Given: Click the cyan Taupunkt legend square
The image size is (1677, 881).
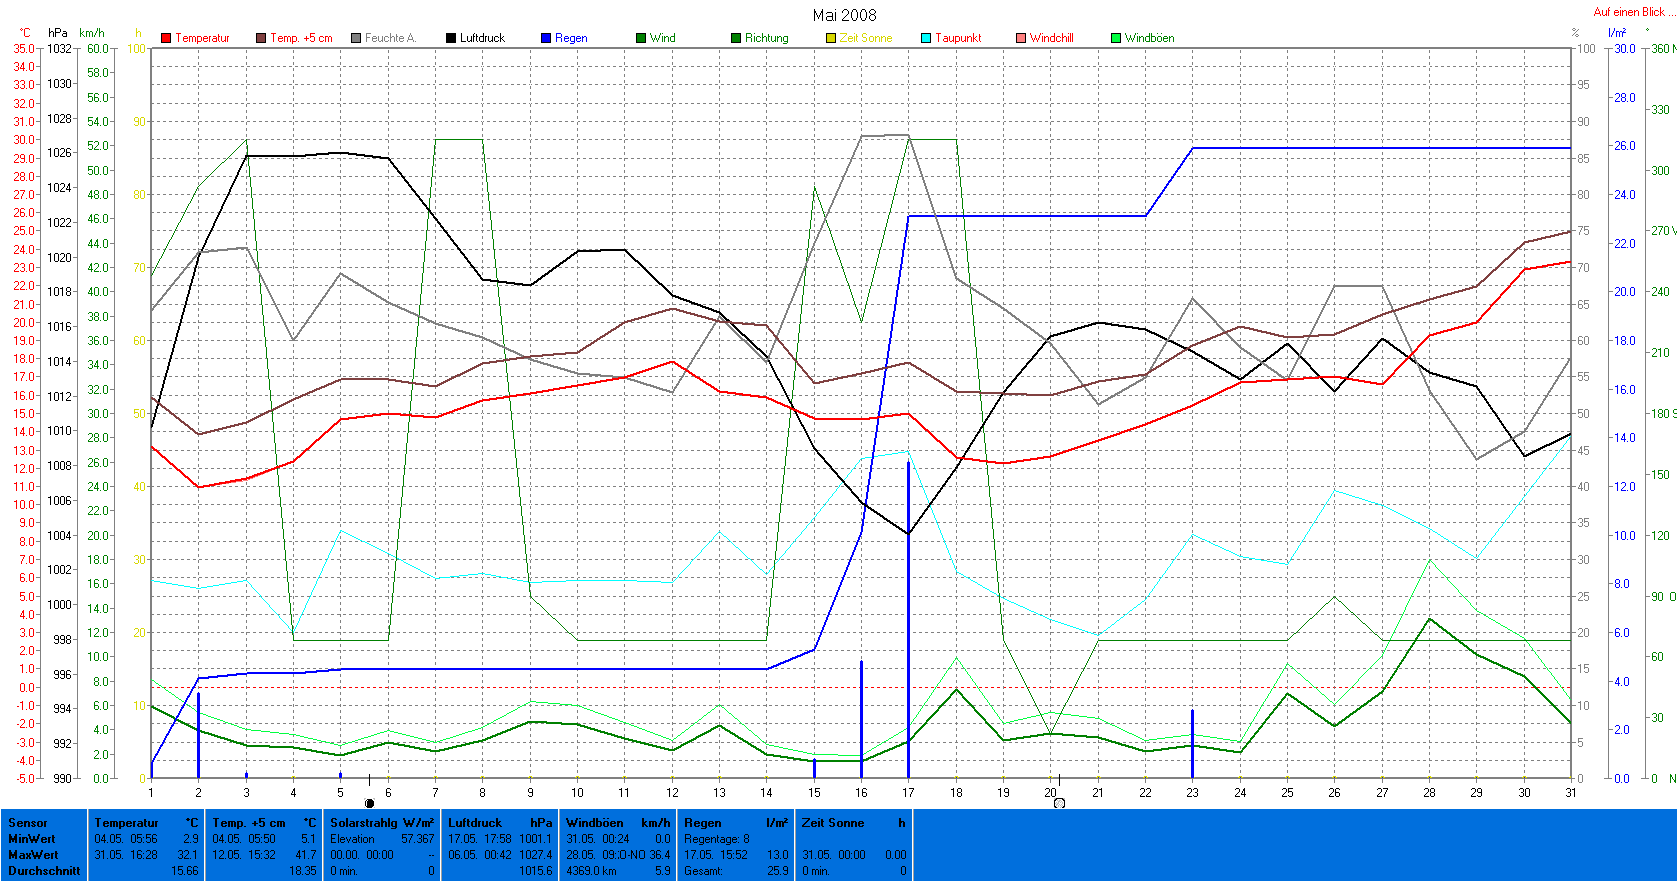Looking at the screenshot, I should [926, 38].
